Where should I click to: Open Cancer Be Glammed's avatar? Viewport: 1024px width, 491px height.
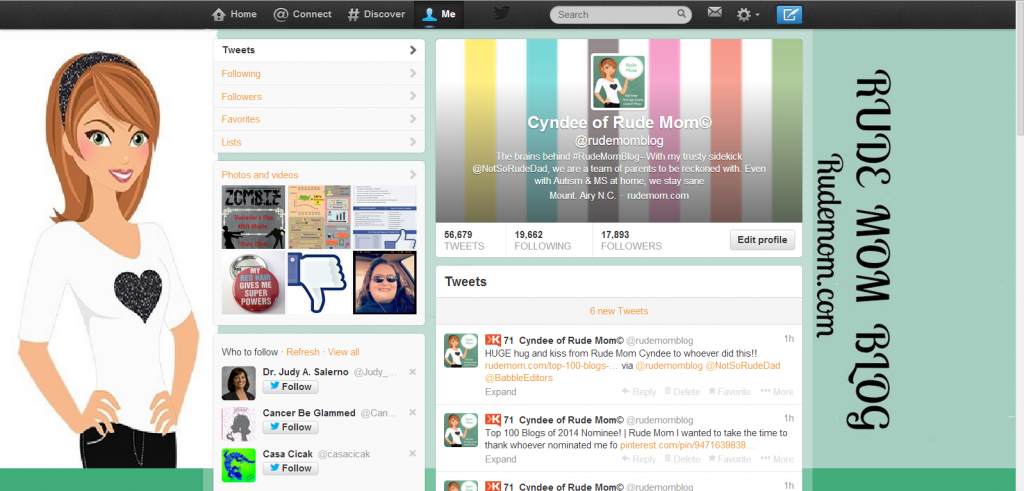[x=238, y=424]
